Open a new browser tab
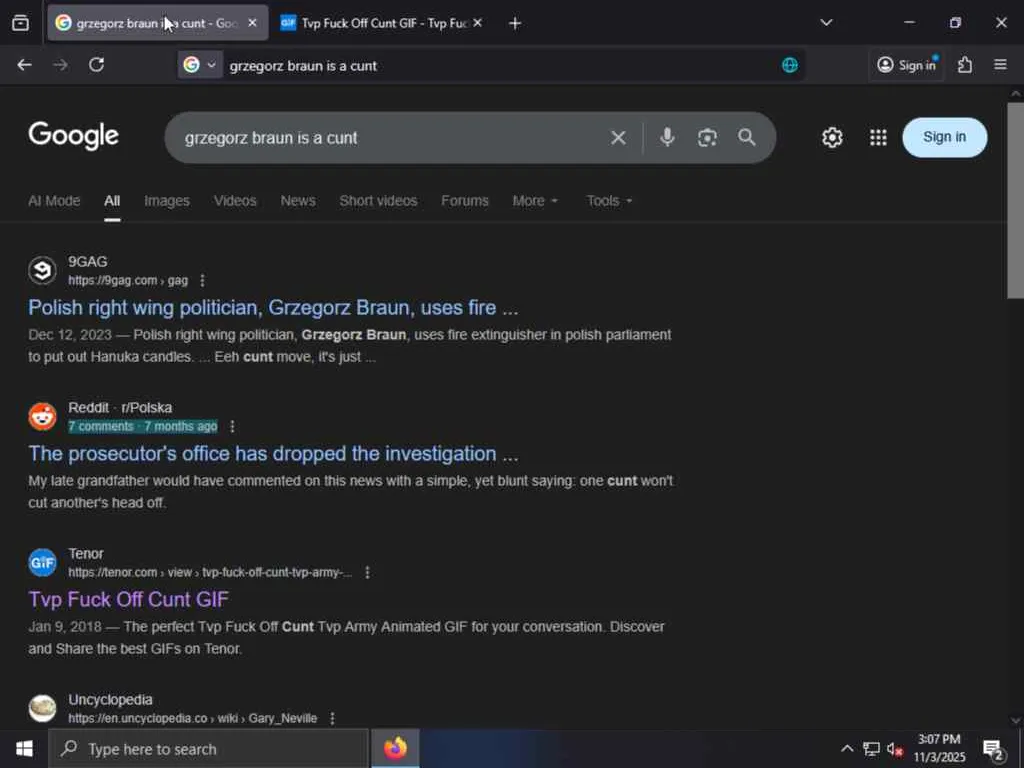 tap(515, 23)
